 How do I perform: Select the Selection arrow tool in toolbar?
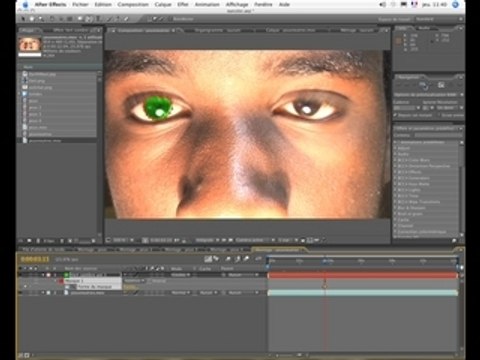click(x=23, y=19)
